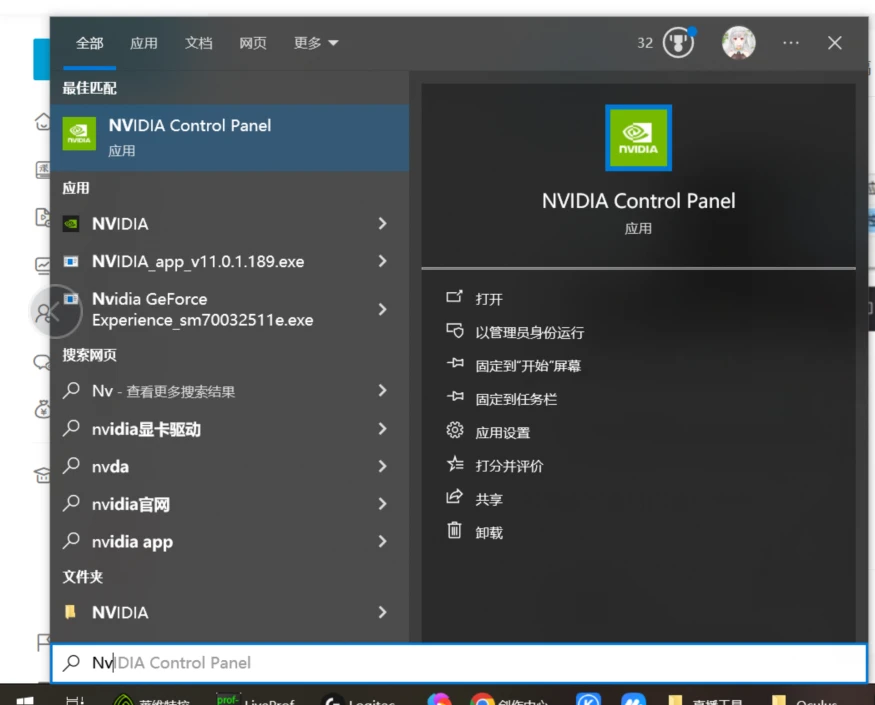Expand the nvda suggestion arrow
This screenshot has width=875, height=705.
click(x=382, y=466)
